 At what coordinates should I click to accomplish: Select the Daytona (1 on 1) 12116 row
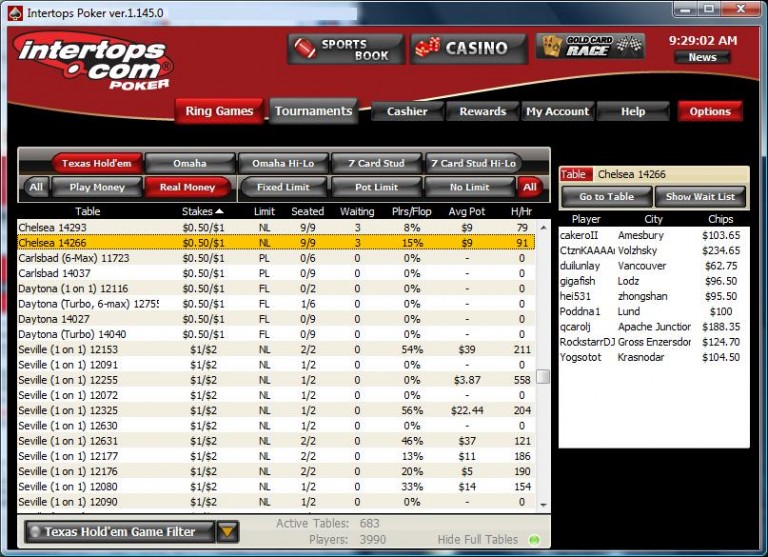pyautogui.click(x=276, y=288)
